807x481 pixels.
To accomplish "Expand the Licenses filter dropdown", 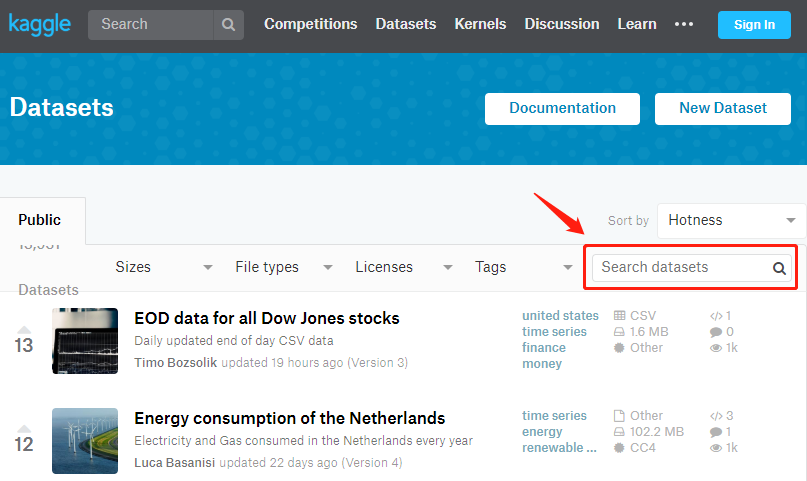I will (x=404, y=267).
